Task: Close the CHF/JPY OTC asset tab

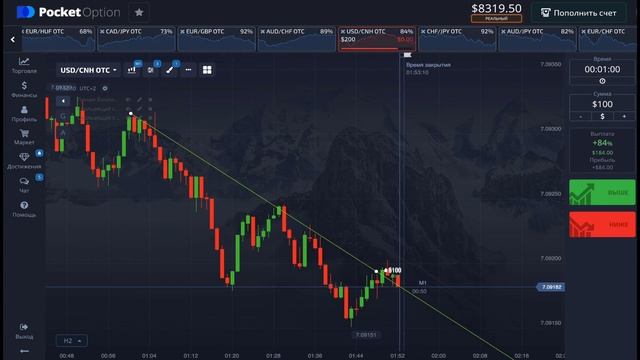Action: coord(423,31)
